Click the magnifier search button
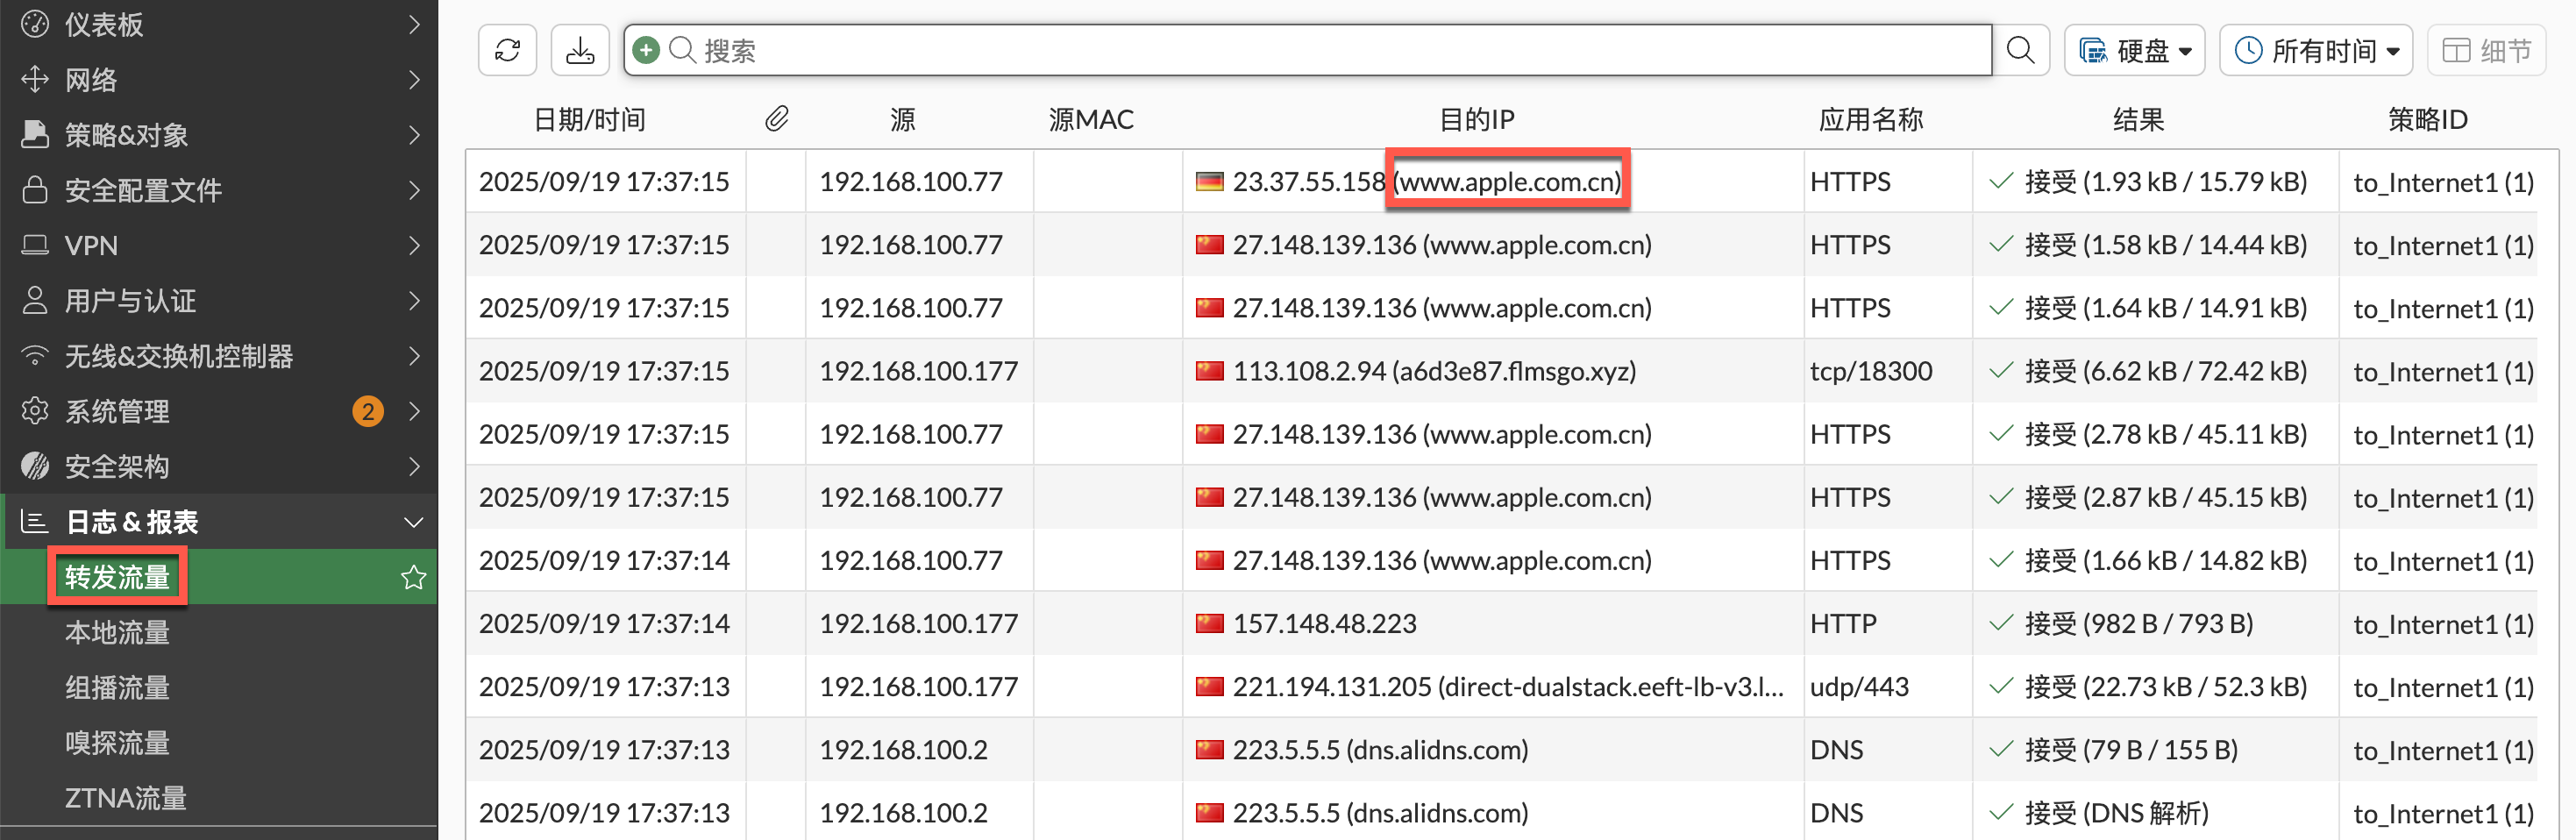 2020,50
